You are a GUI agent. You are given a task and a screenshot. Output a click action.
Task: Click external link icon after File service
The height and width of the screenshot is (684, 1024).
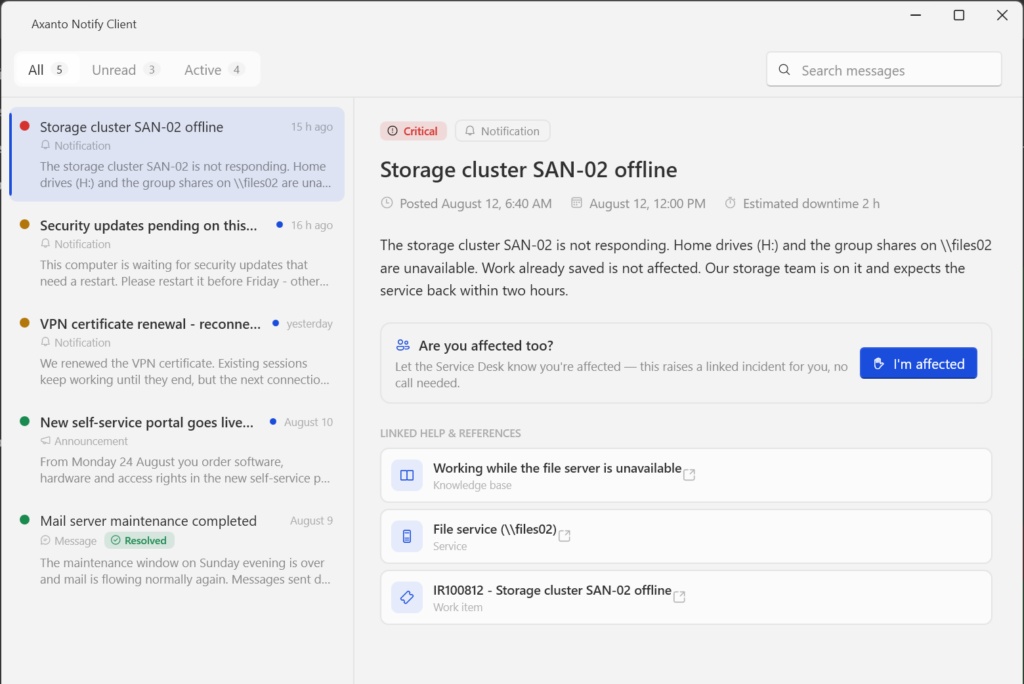pyautogui.click(x=564, y=536)
